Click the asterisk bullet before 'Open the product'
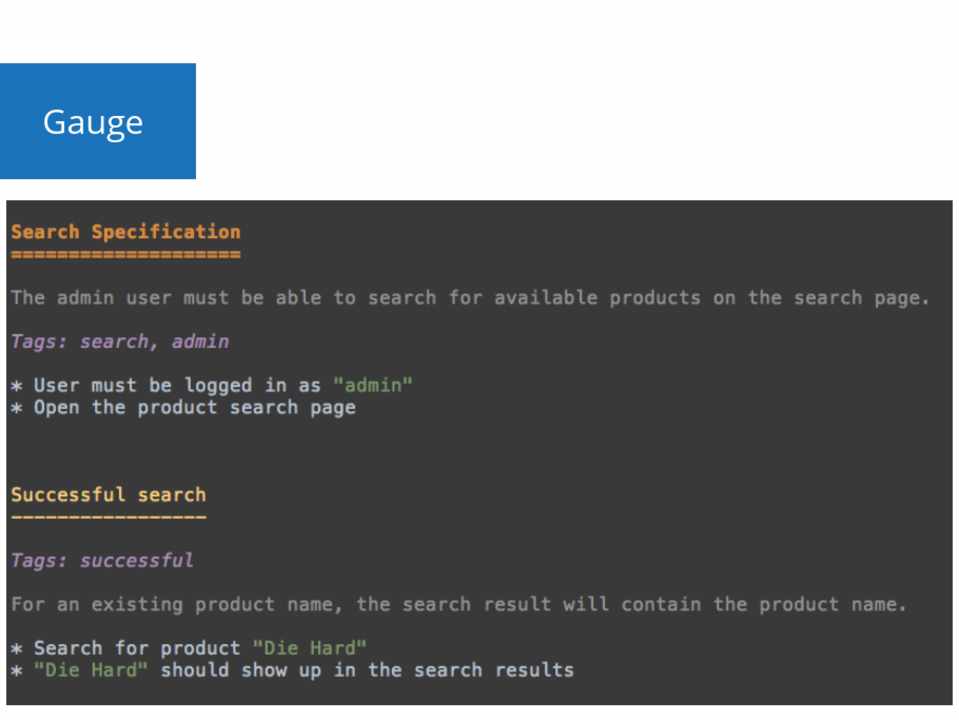Image resolution: width=959 pixels, height=720 pixels. (16, 409)
